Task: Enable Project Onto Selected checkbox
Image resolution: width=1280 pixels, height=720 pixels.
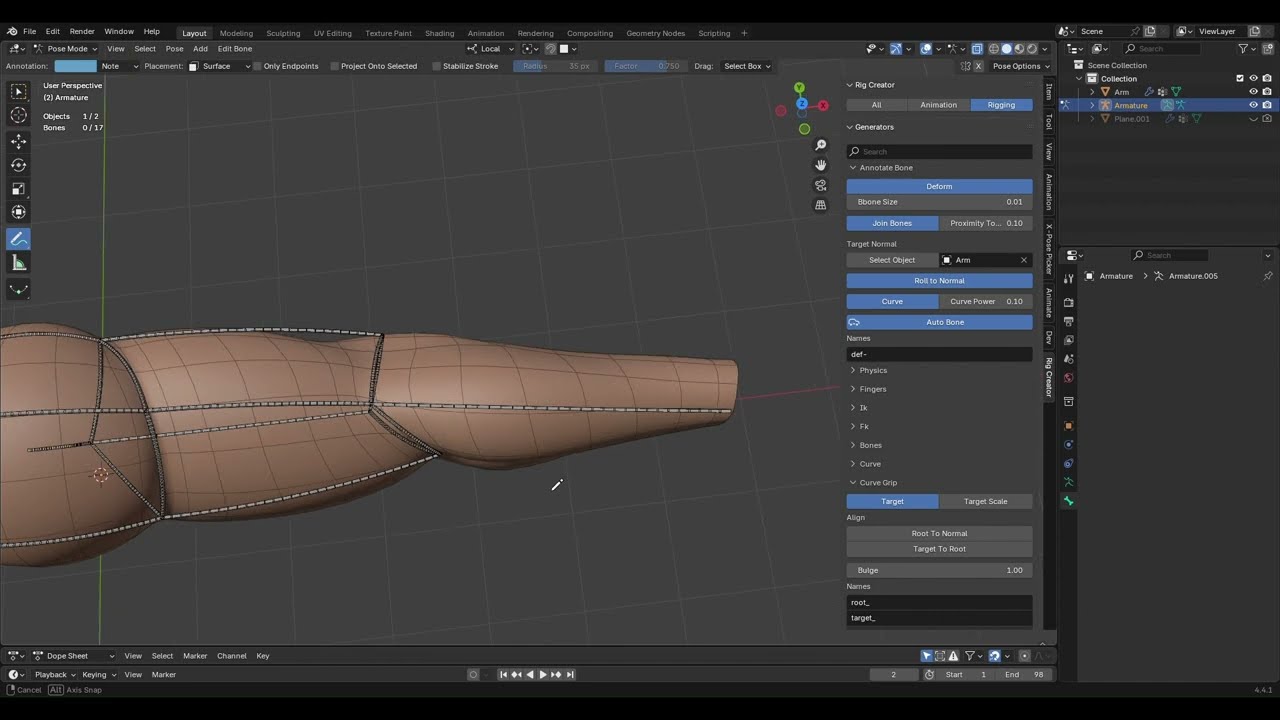Action: (x=334, y=66)
